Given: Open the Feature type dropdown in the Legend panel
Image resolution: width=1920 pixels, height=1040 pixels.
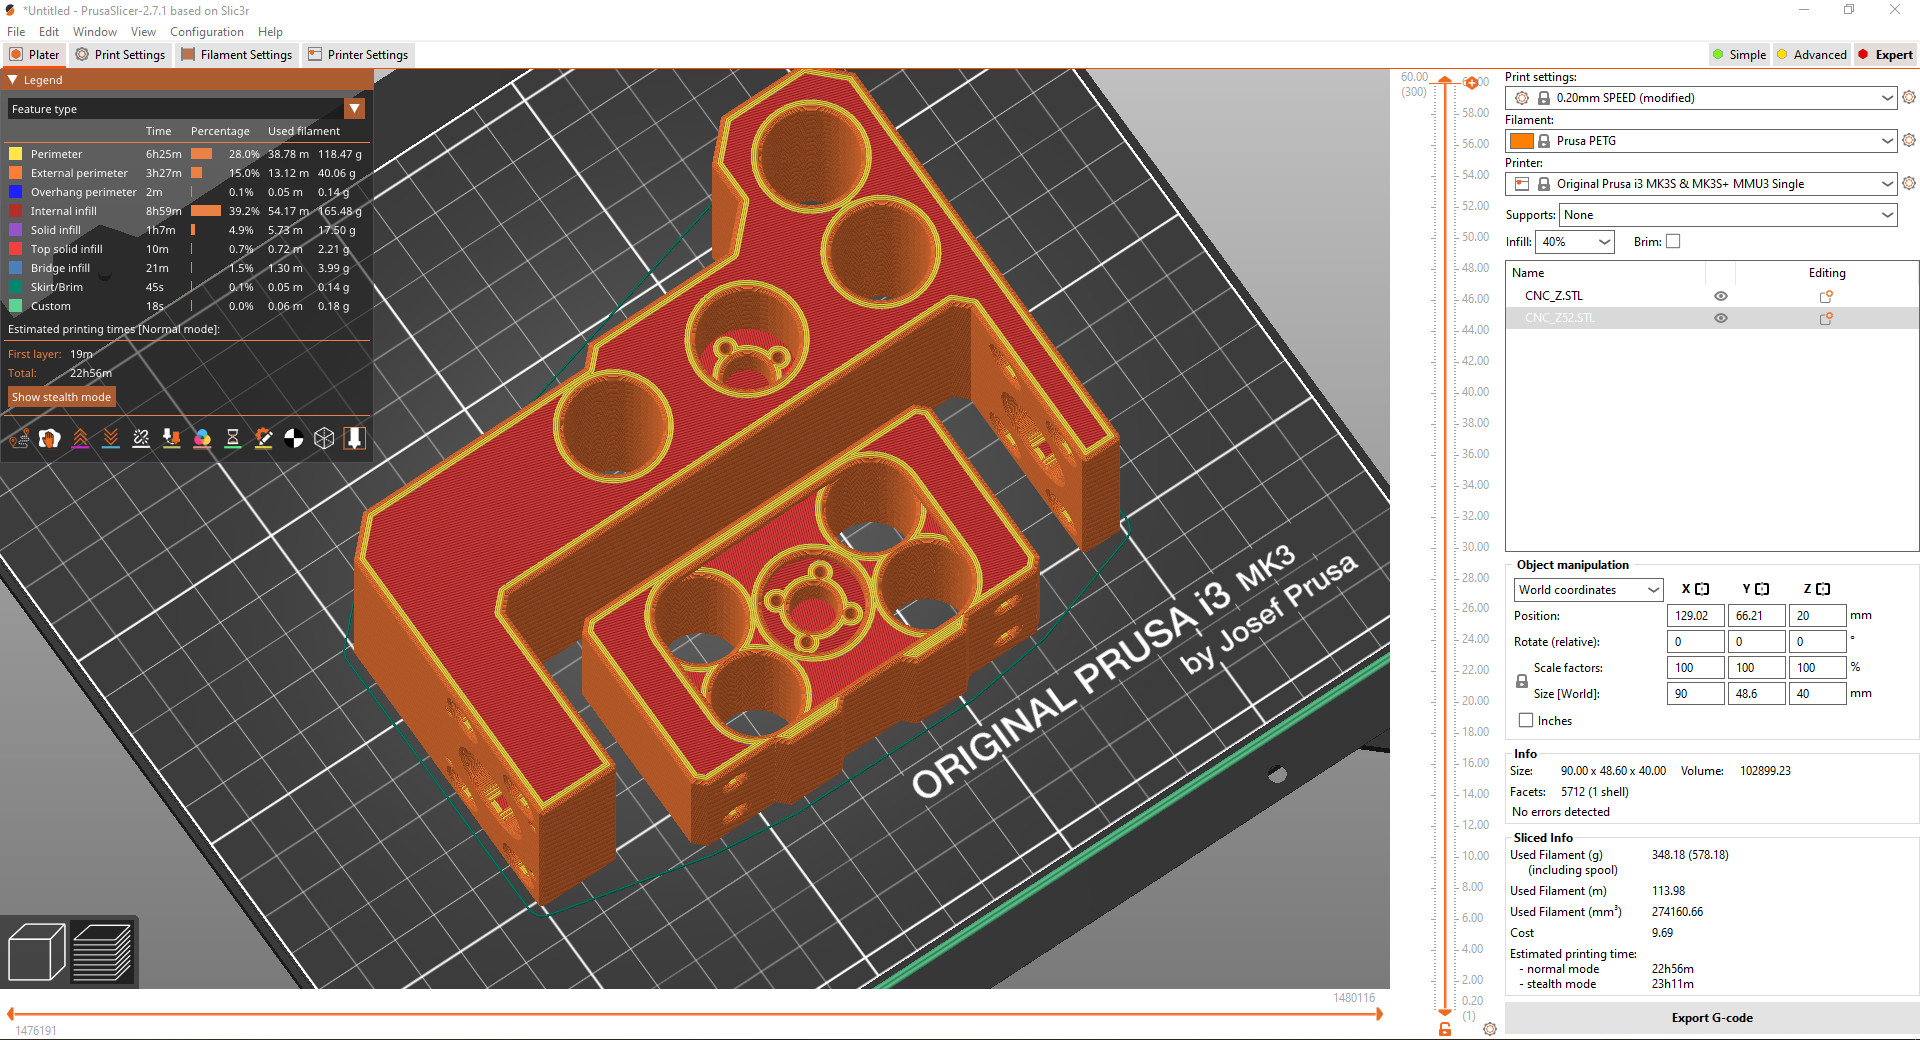Looking at the screenshot, I should pyautogui.click(x=355, y=108).
